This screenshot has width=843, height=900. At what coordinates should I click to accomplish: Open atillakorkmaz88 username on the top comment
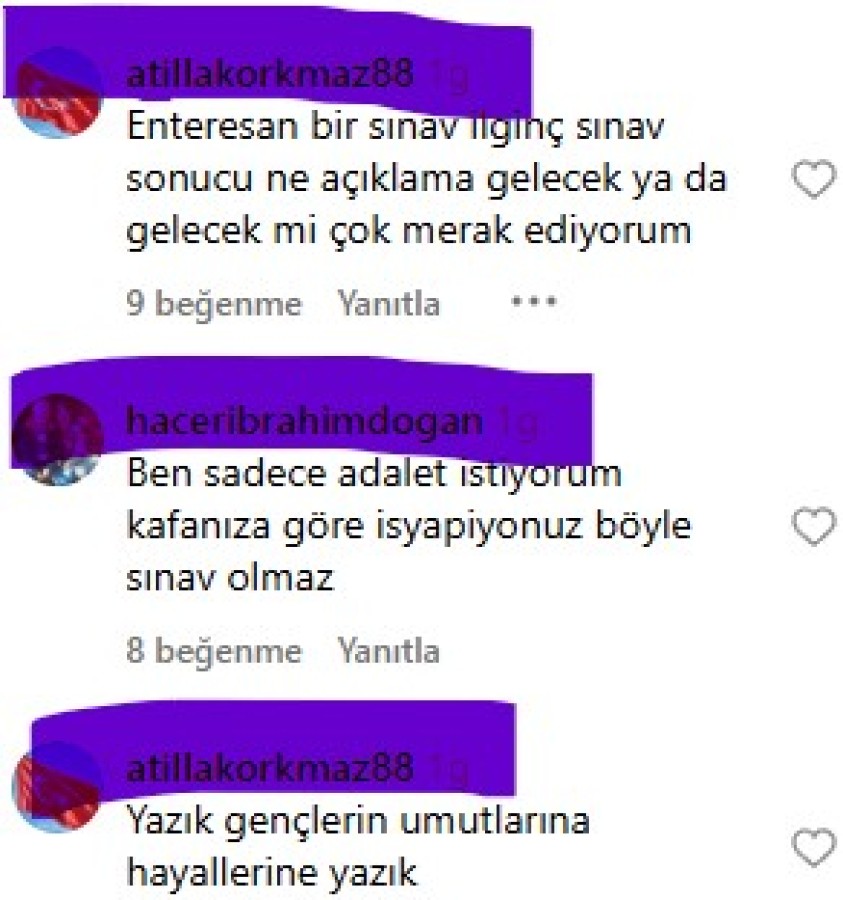click(269, 74)
